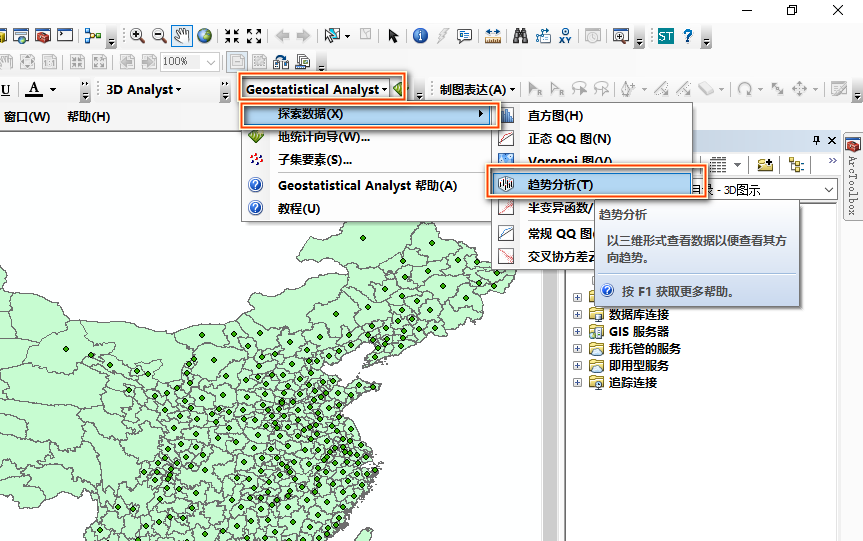Click the Go To XY icon
Image resolution: width=863 pixels, height=541 pixels.
[x=565, y=36]
